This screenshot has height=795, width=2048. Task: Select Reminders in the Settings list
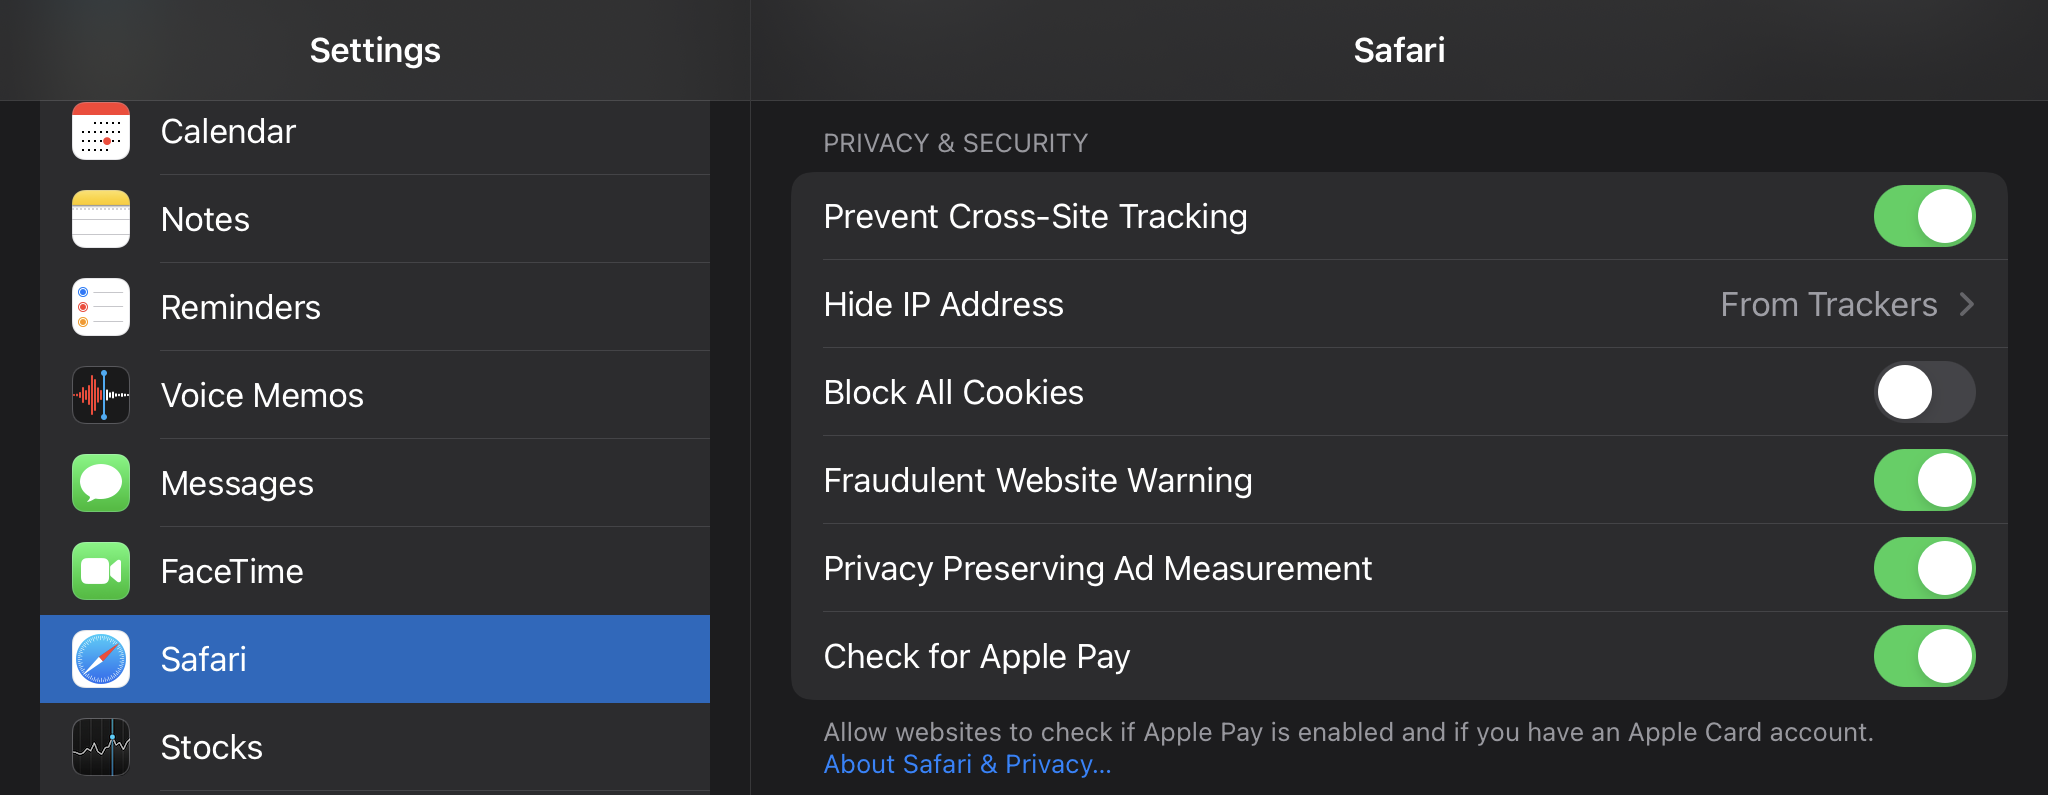click(375, 307)
